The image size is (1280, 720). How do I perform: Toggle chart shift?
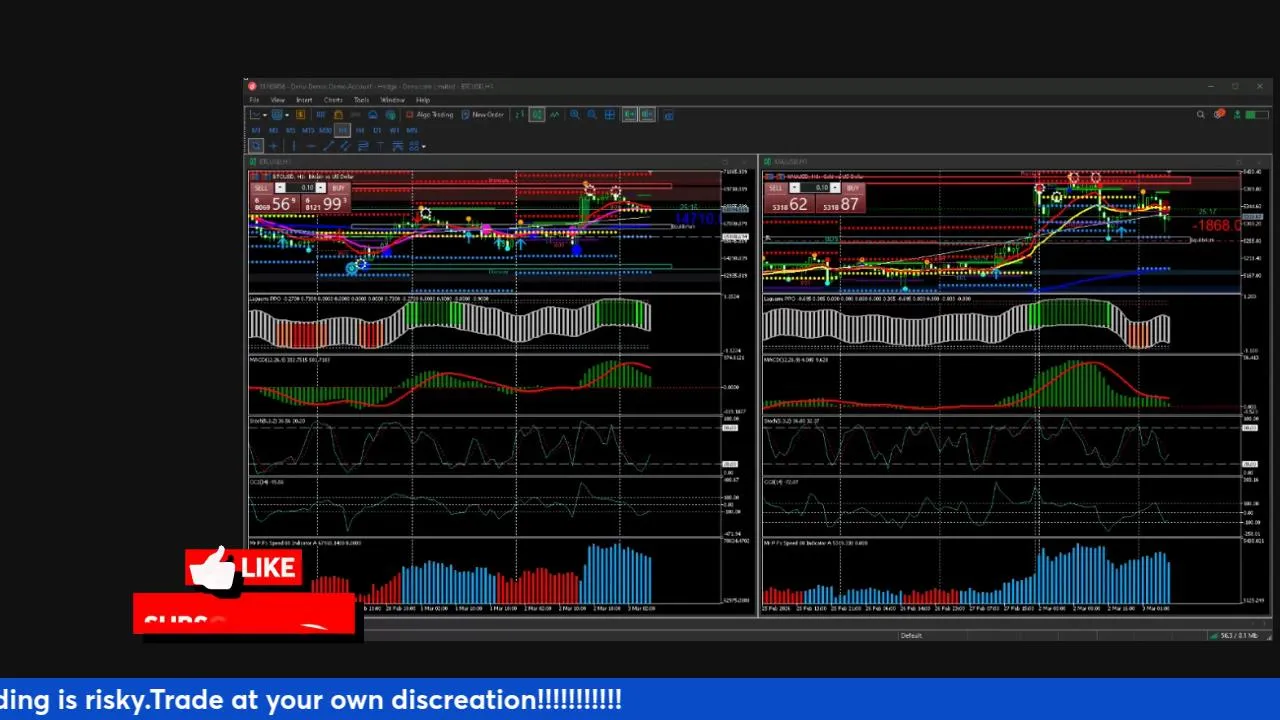[x=646, y=114]
